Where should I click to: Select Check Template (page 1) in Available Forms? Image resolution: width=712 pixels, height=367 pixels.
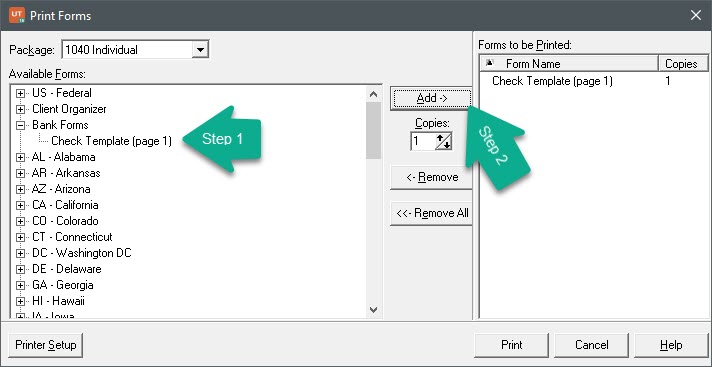coord(111,141)
